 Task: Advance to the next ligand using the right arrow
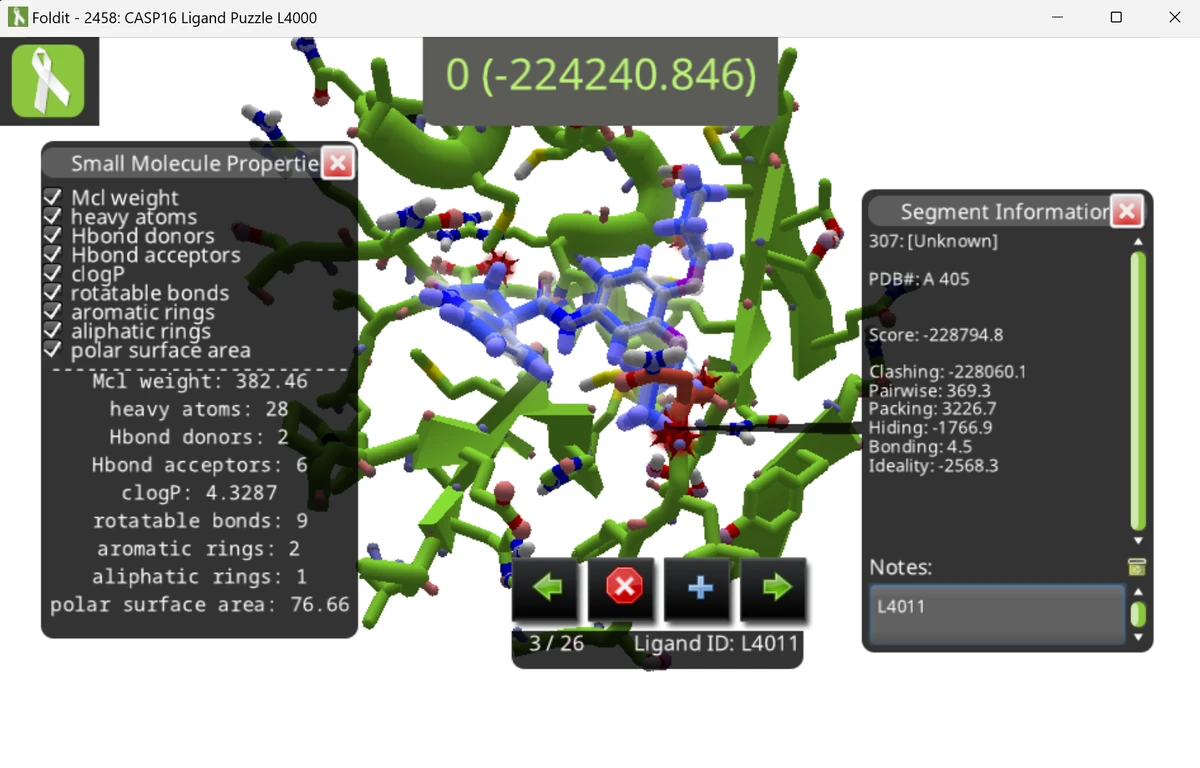775,590
